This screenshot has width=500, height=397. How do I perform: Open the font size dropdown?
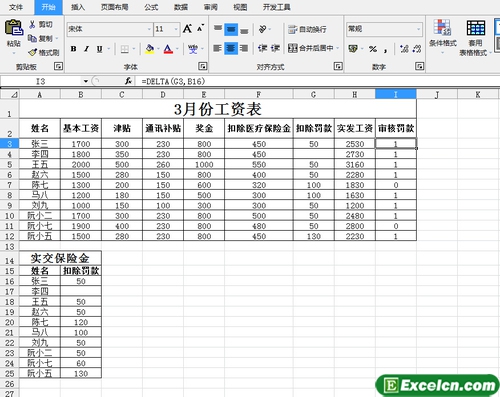click(x=176, y=29)
